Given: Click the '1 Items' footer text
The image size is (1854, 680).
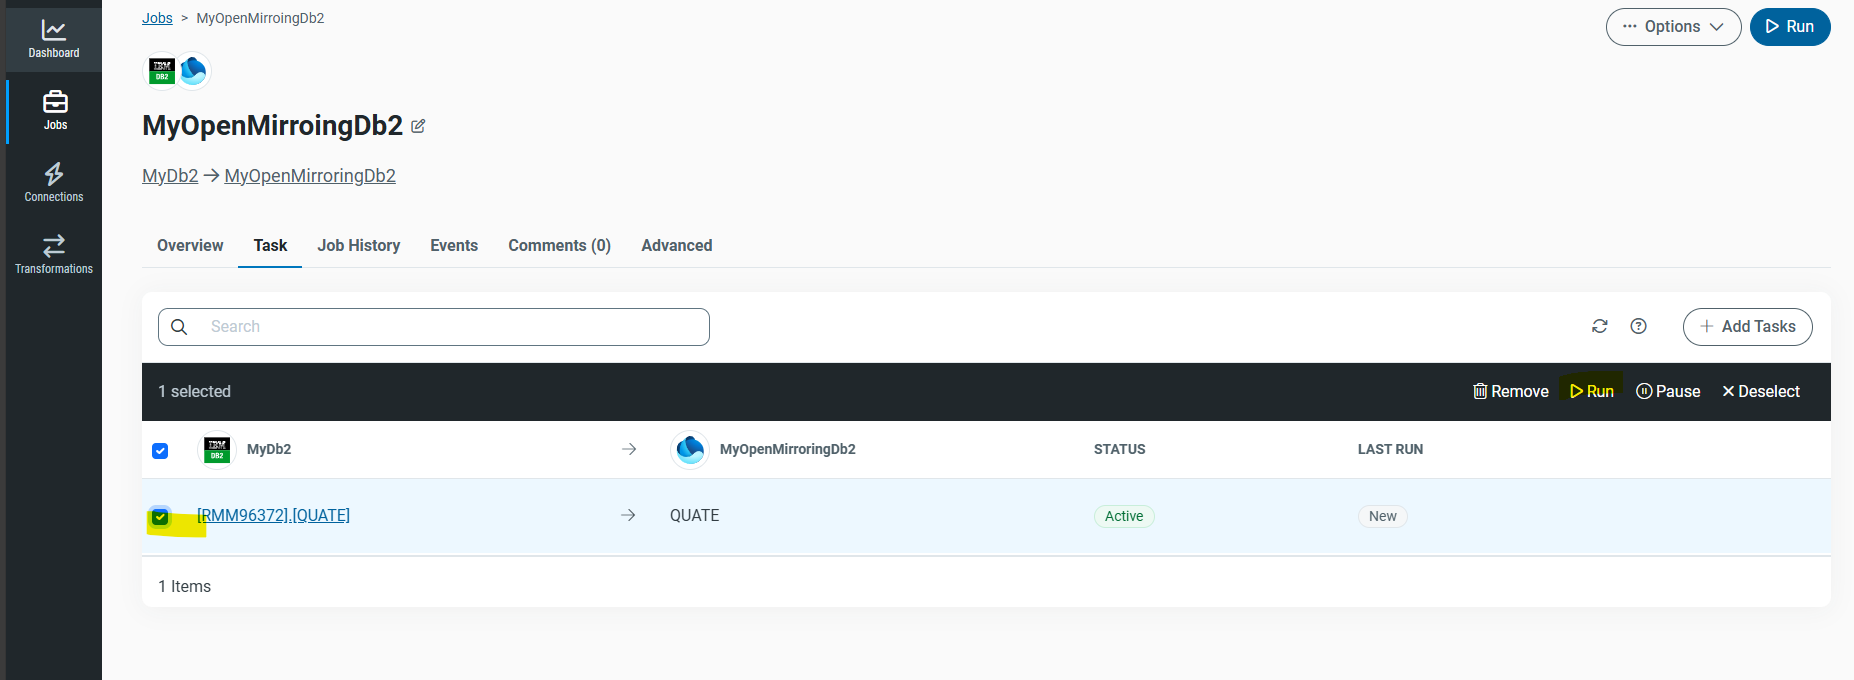Looking at the screenshot, I should [184, 586].
